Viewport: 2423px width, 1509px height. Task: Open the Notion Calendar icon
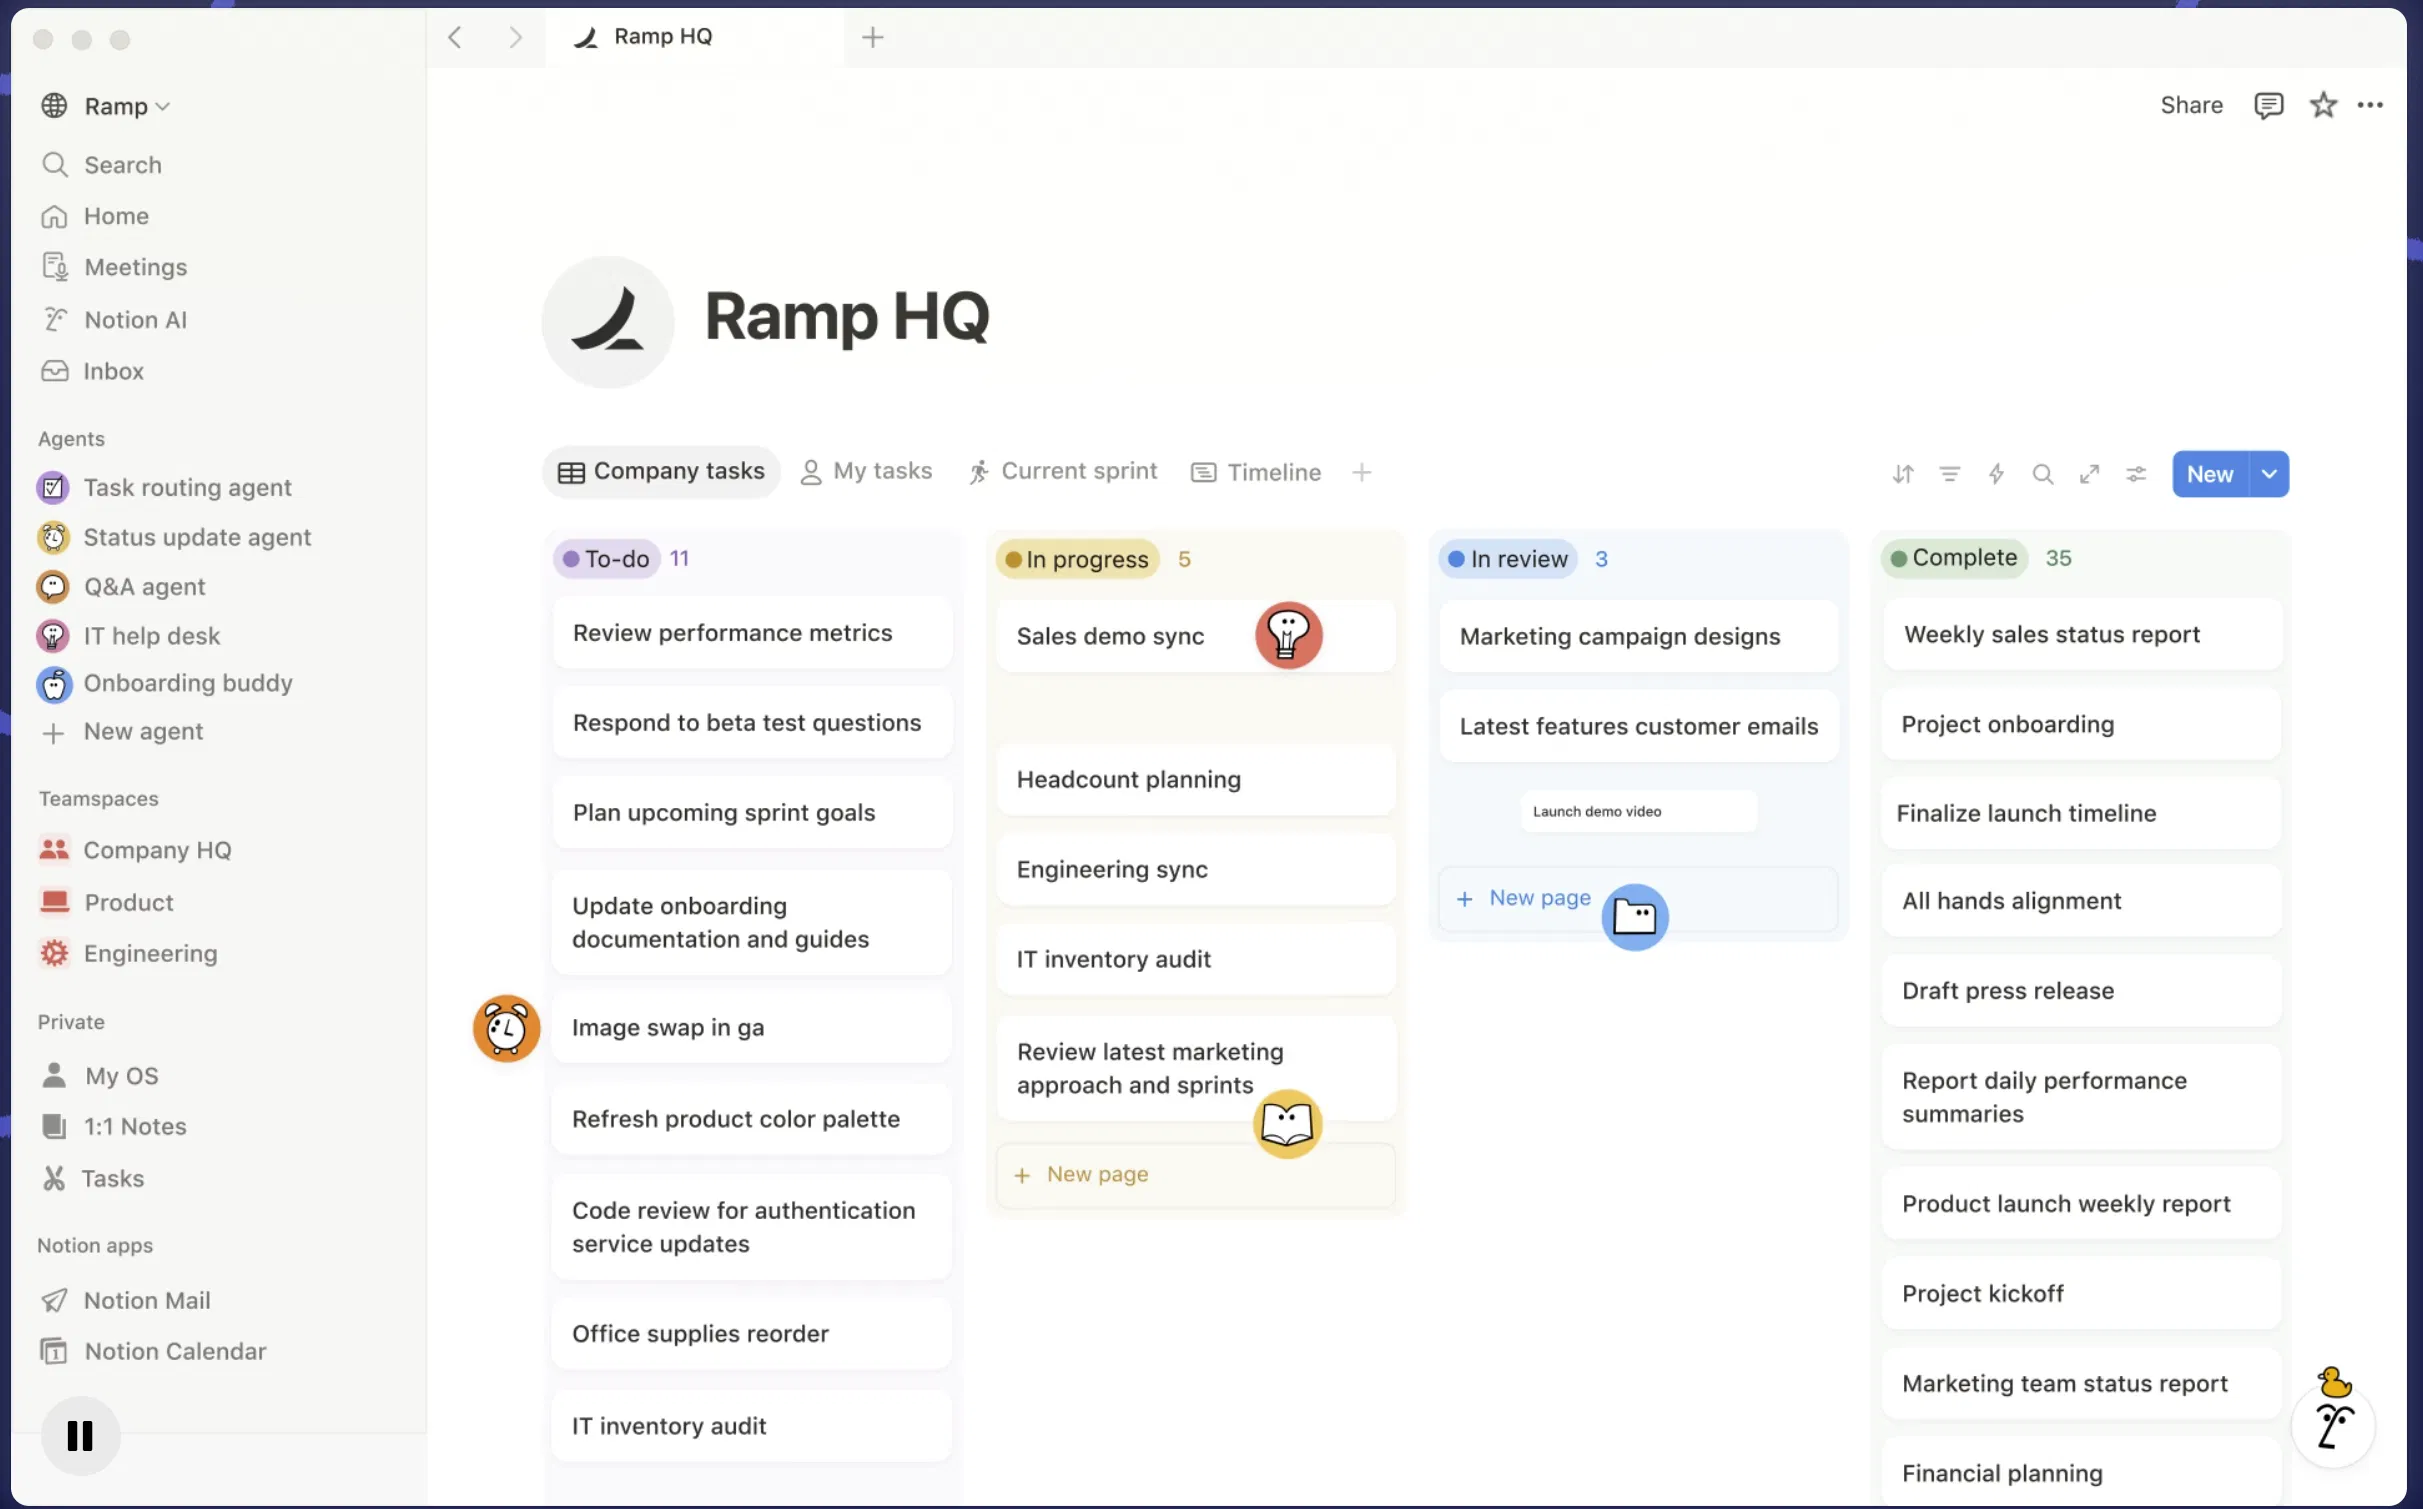tap(54, 1351)
